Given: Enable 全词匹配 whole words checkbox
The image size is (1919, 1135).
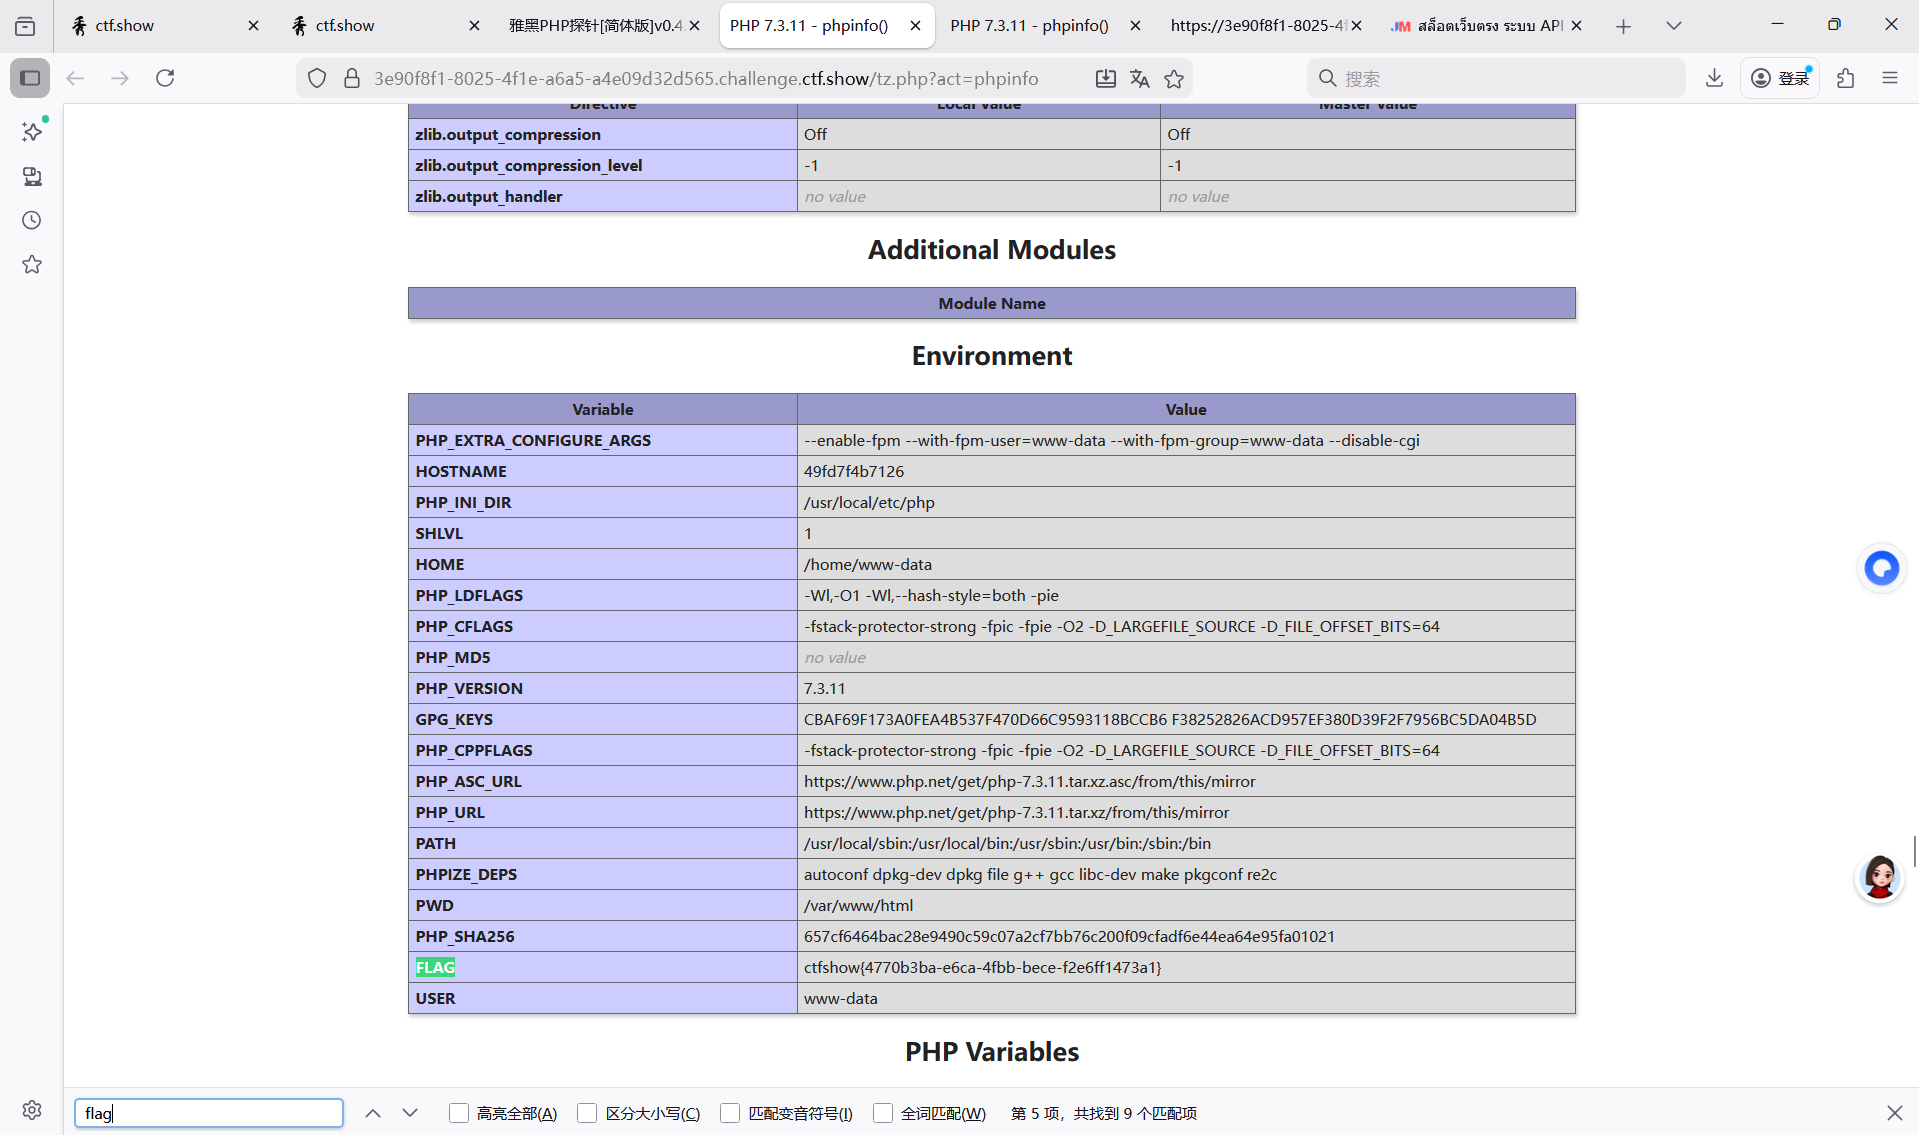Looking at the screenshot, I should [883, 1113].
